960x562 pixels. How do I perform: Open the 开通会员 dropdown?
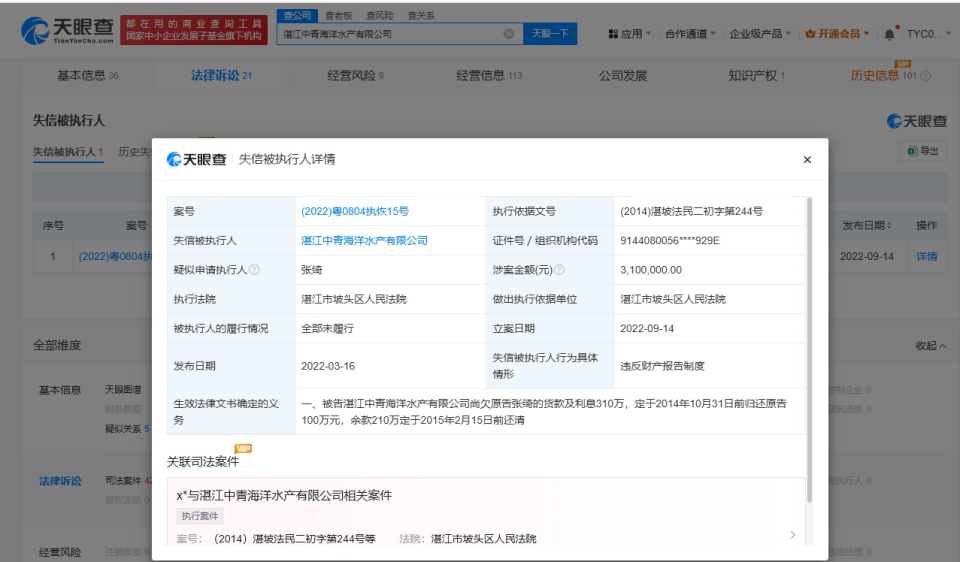coord(837,34)
